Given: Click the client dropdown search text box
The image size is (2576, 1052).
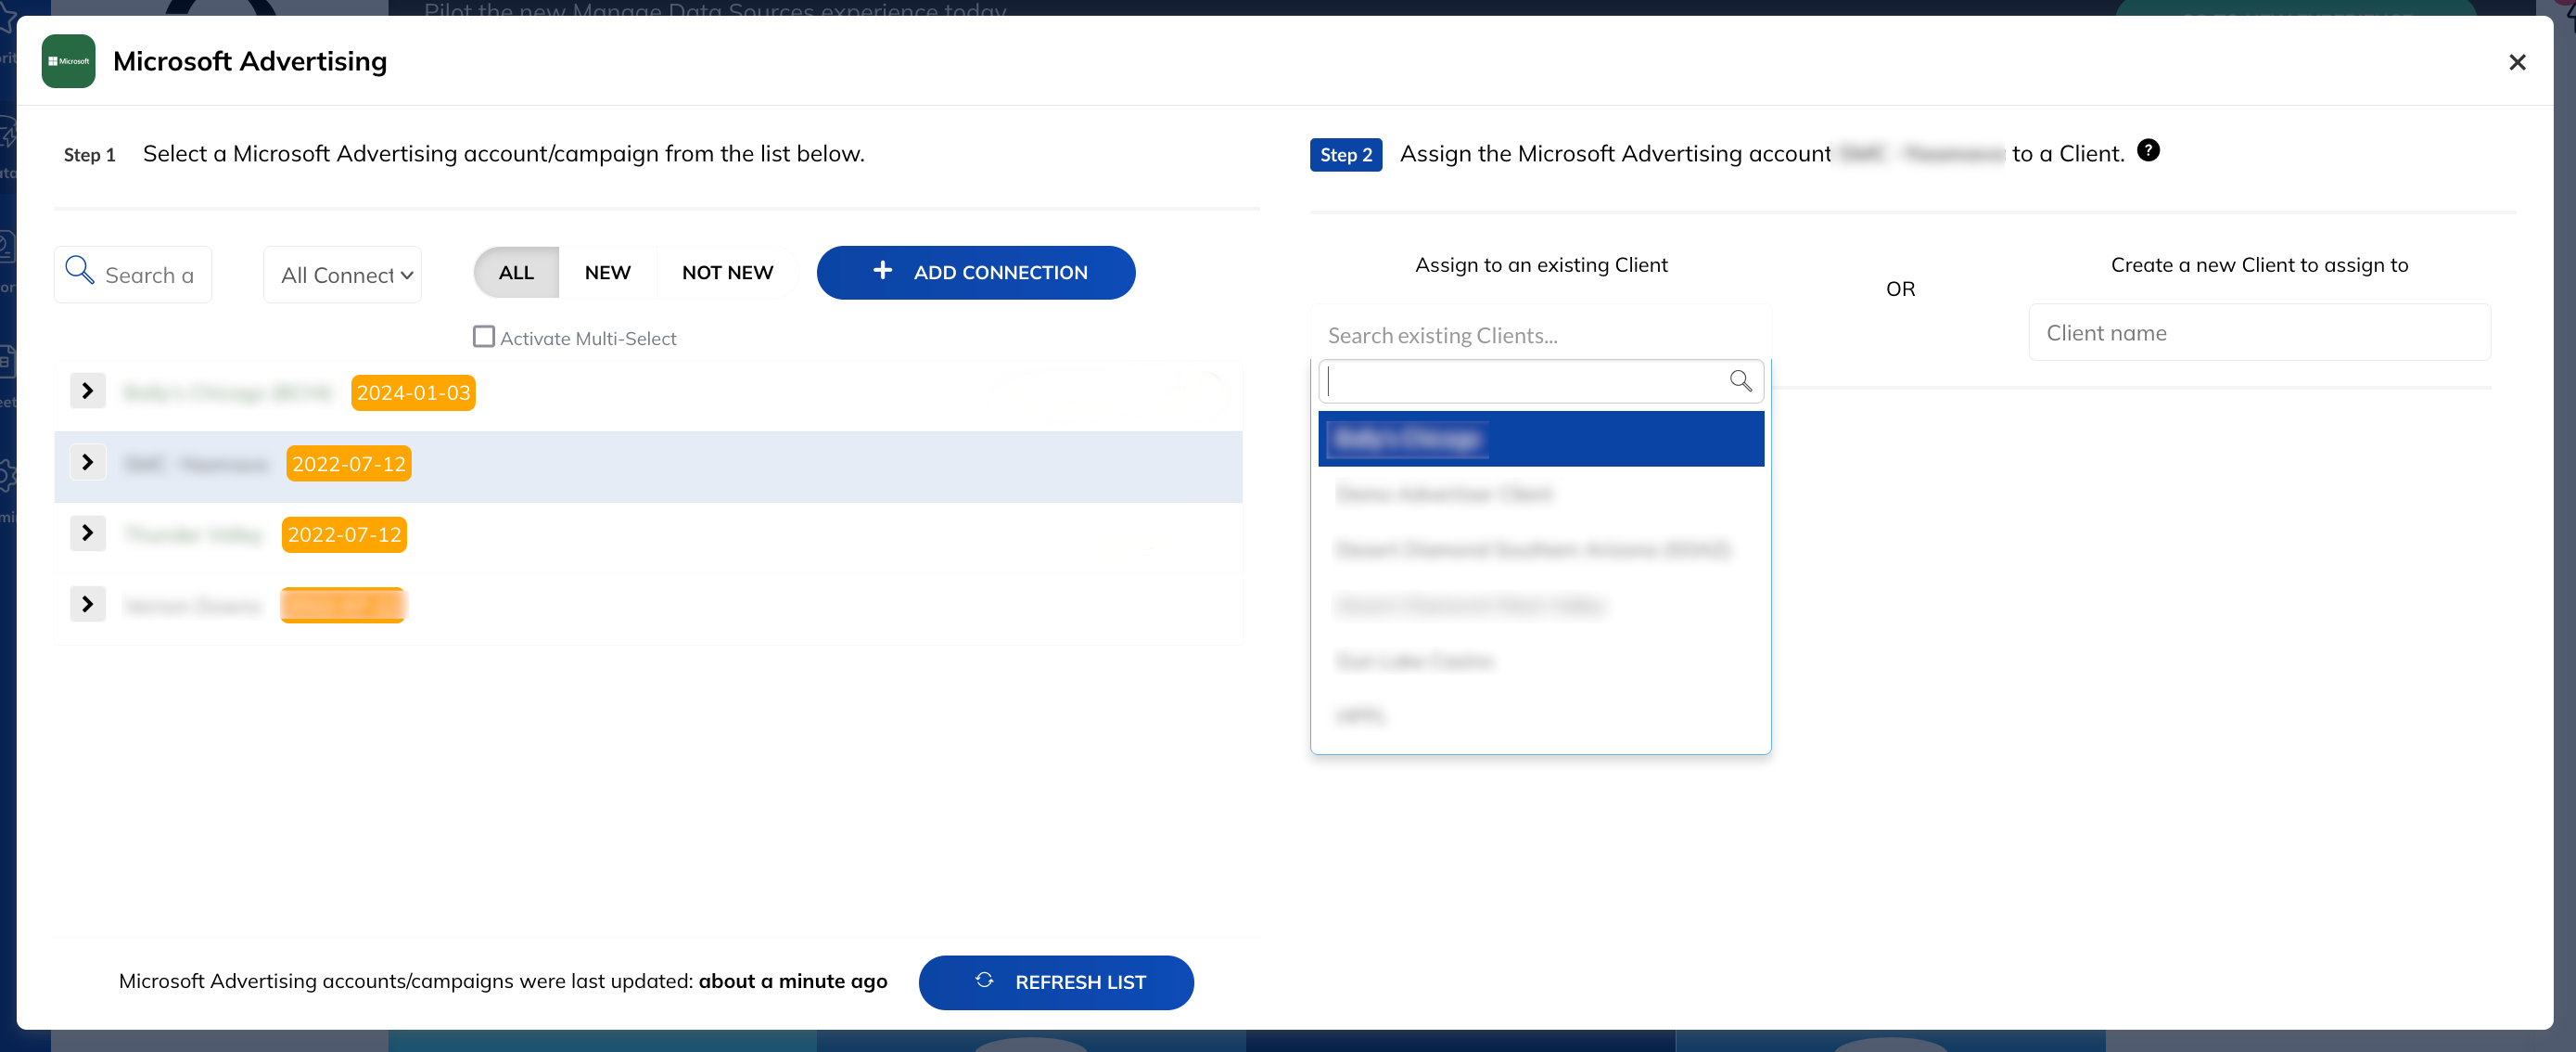Looking at the screenshot, I should (x=1540, y=381).
